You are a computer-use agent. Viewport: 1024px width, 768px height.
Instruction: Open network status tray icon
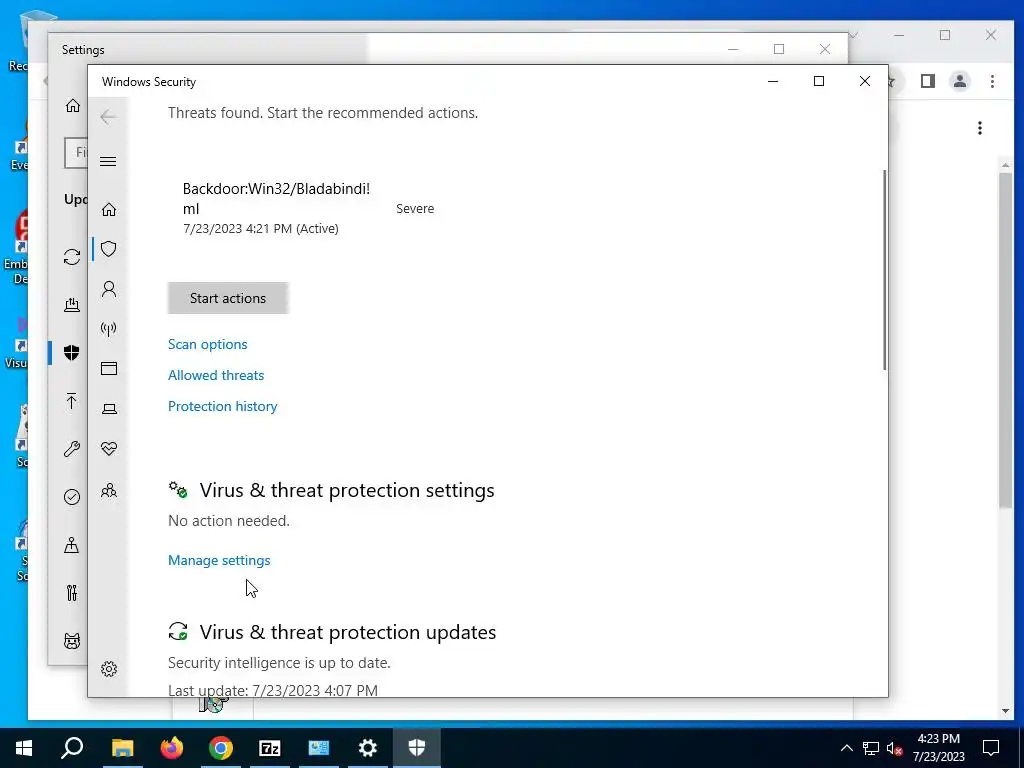click(x=871, y=748)
